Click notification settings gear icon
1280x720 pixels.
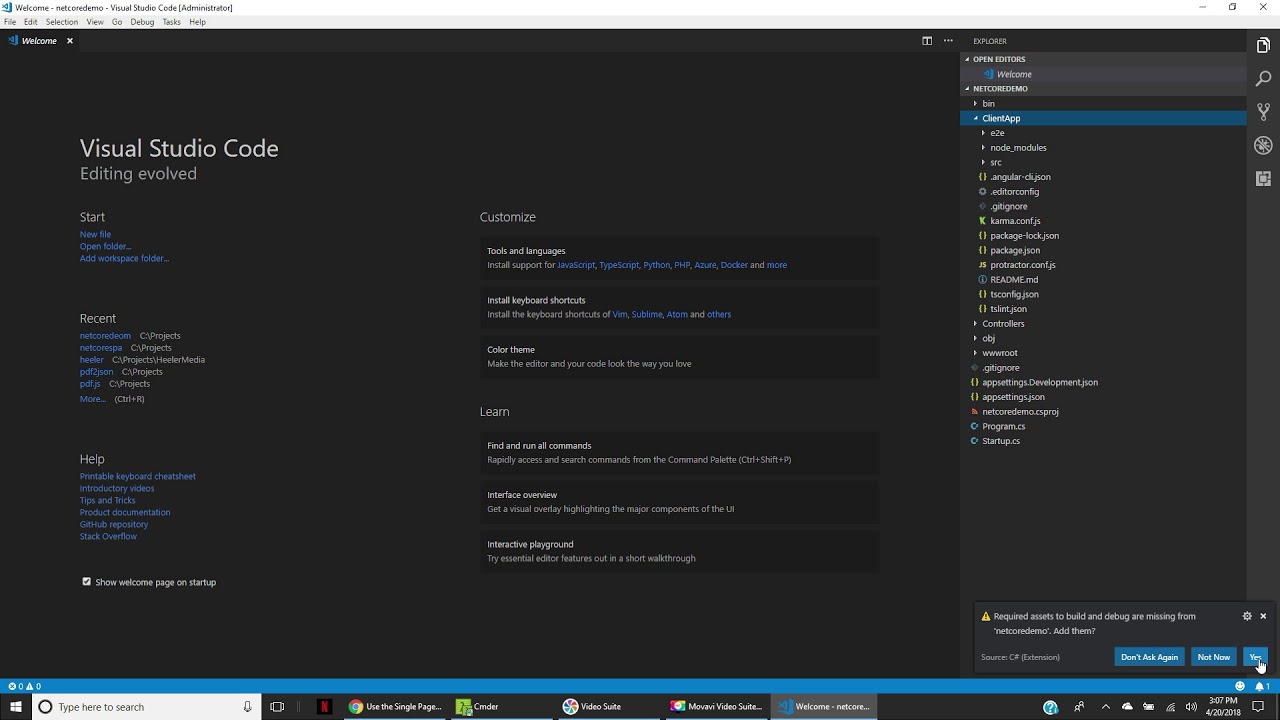(x=1247, y=616)
